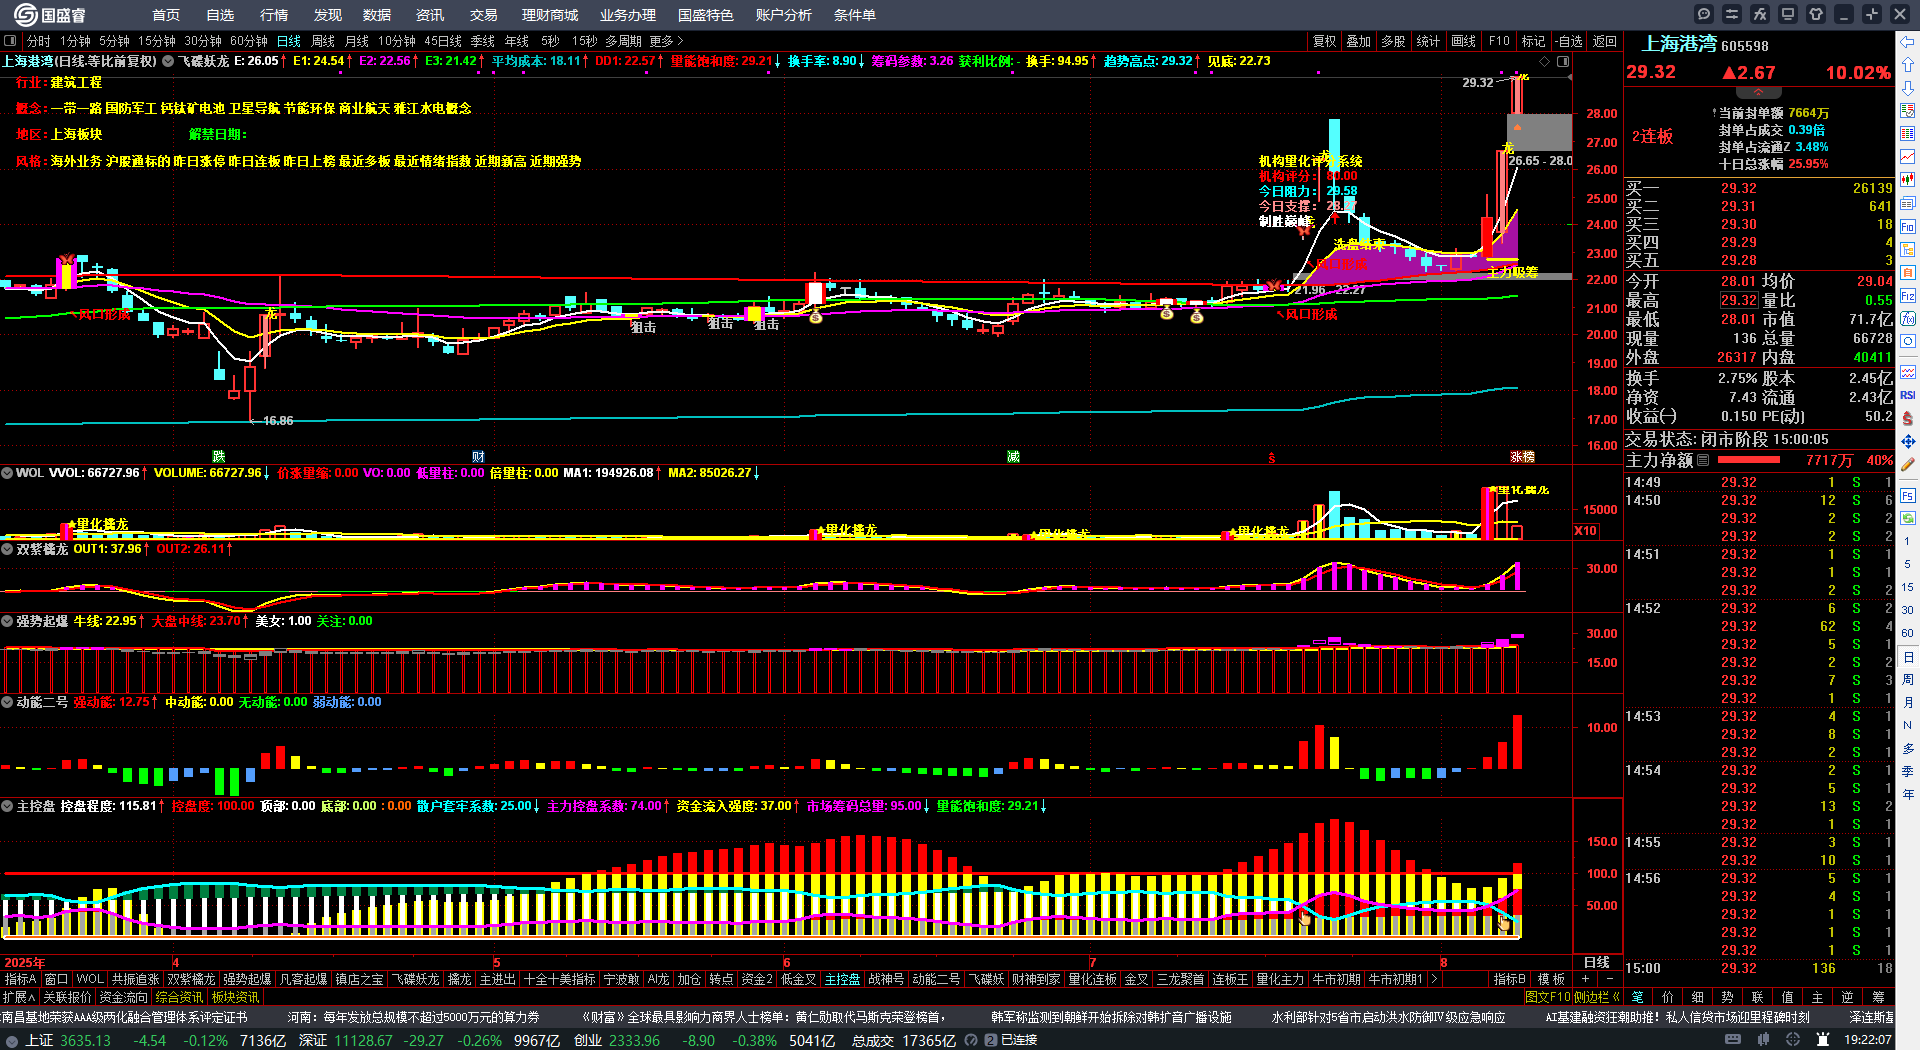The width and height of the screenshot is (1920, 1050).
Task: Click the 返回 button
Action: pyautogui.click(x=1604, y=41)
